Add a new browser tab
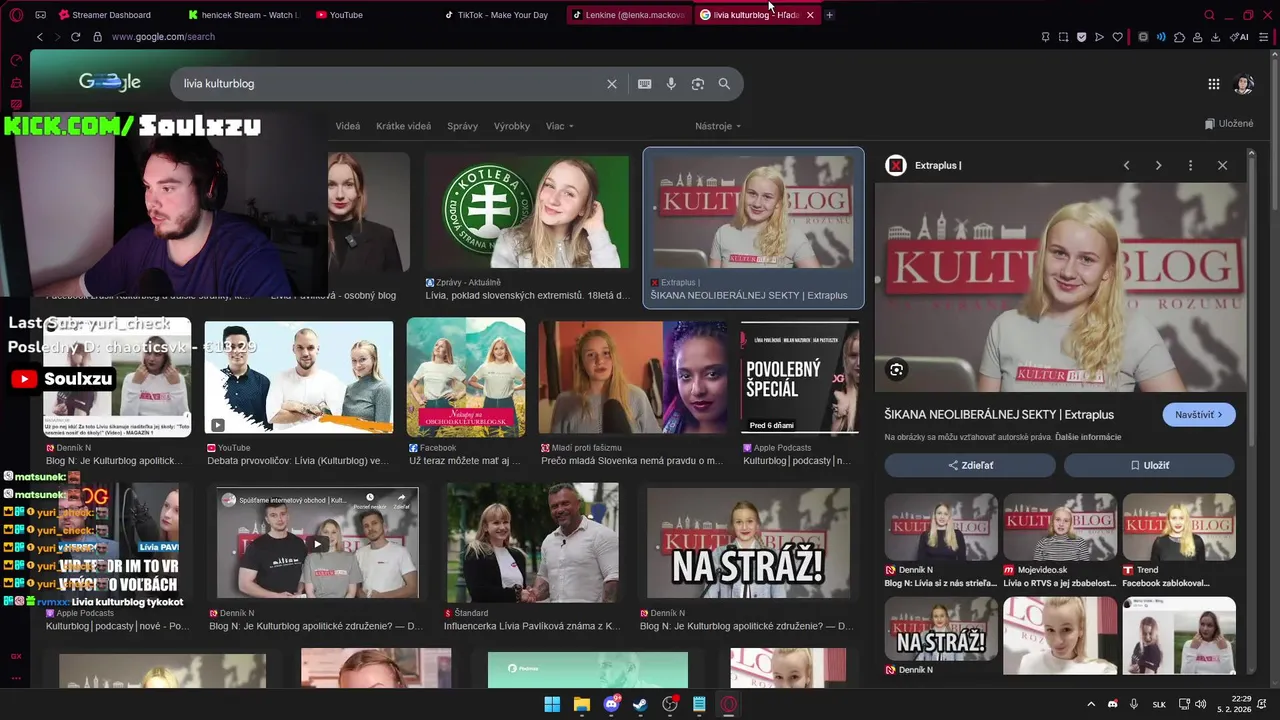 point(829,15)
